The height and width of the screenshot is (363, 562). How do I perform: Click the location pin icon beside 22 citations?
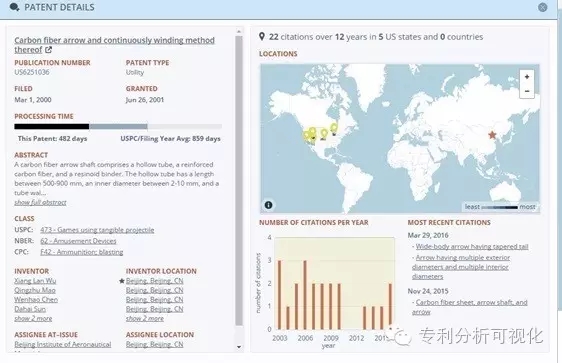tap(262, 37)
